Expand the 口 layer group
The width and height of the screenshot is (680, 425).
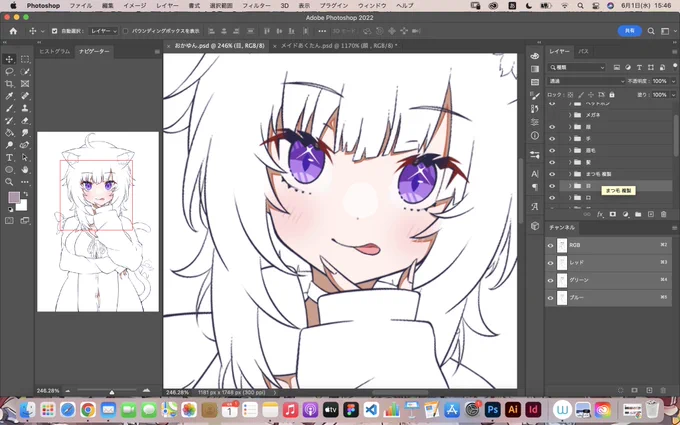[x=570, y=197]
